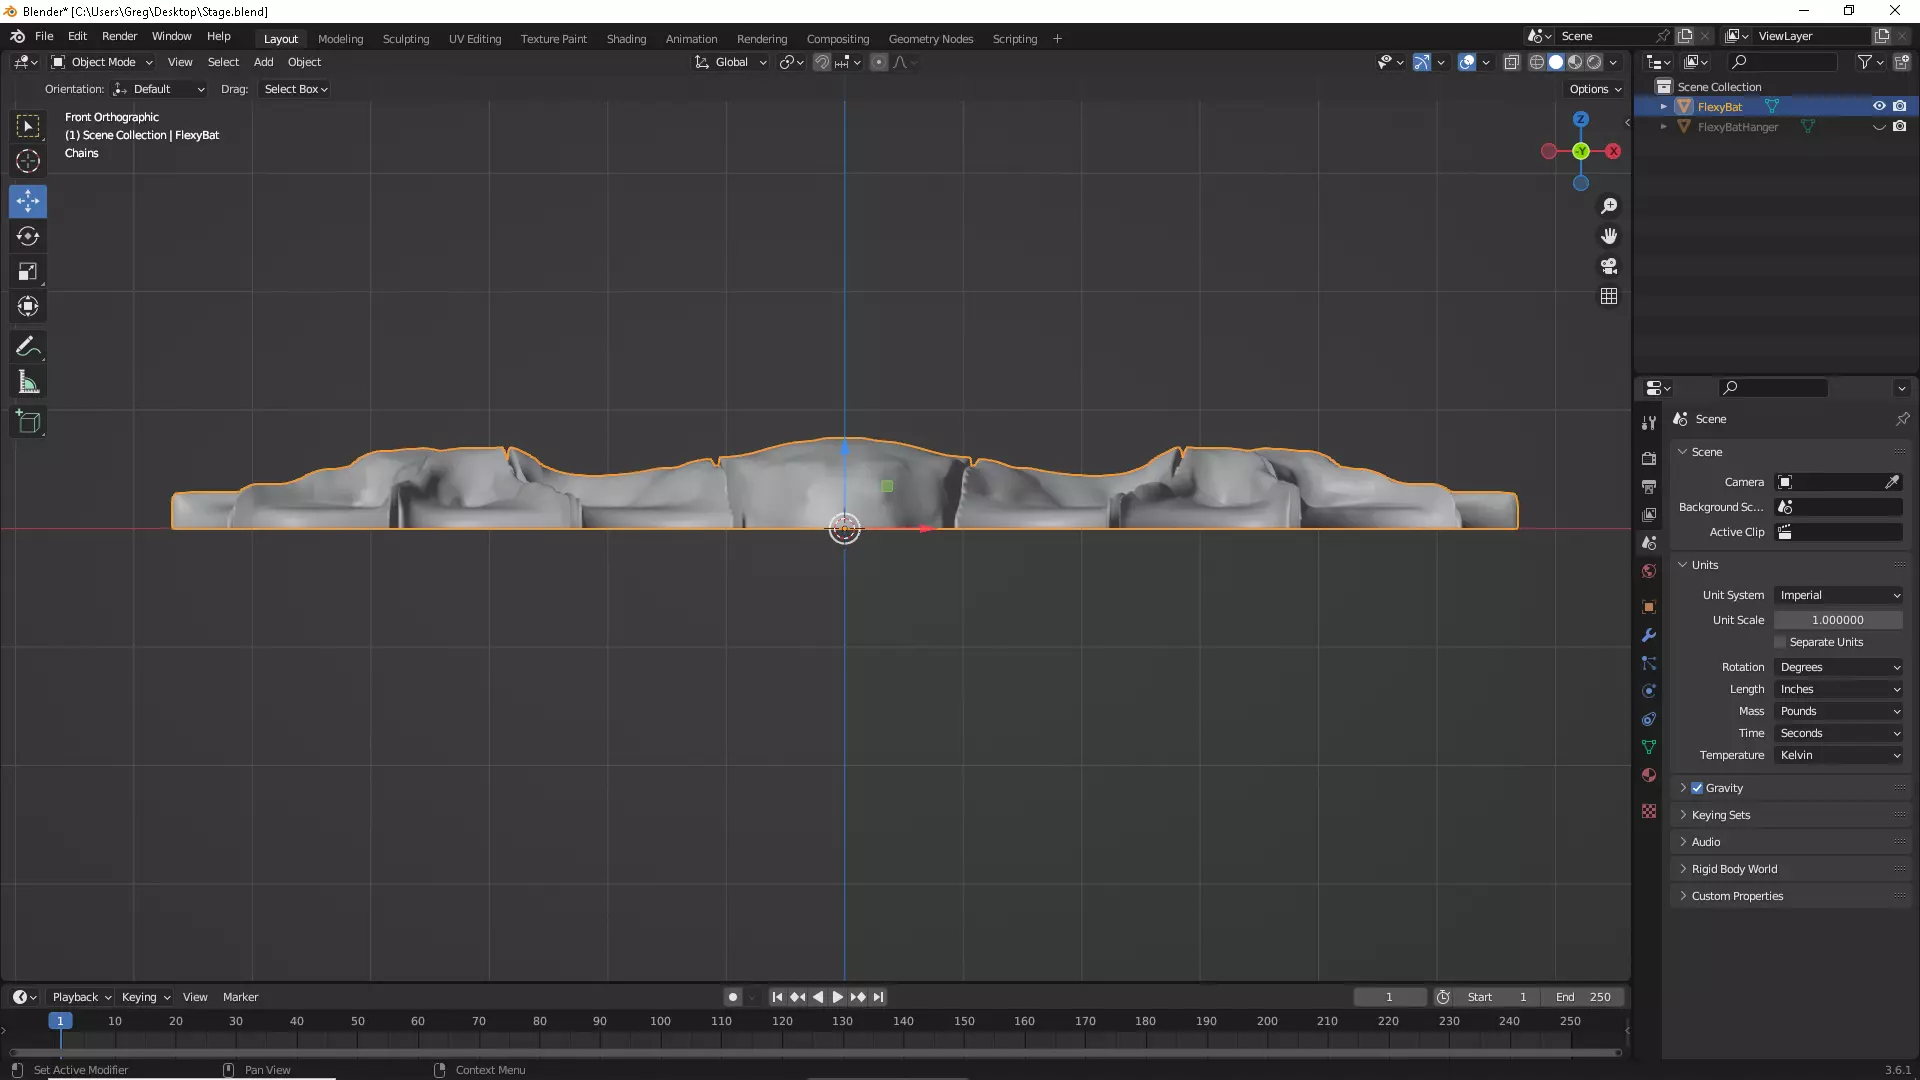Image resolution: width=1920 pixels, height=1080 pixels.
Task: Activate the Annotate tool
Action: pos(28,347)
